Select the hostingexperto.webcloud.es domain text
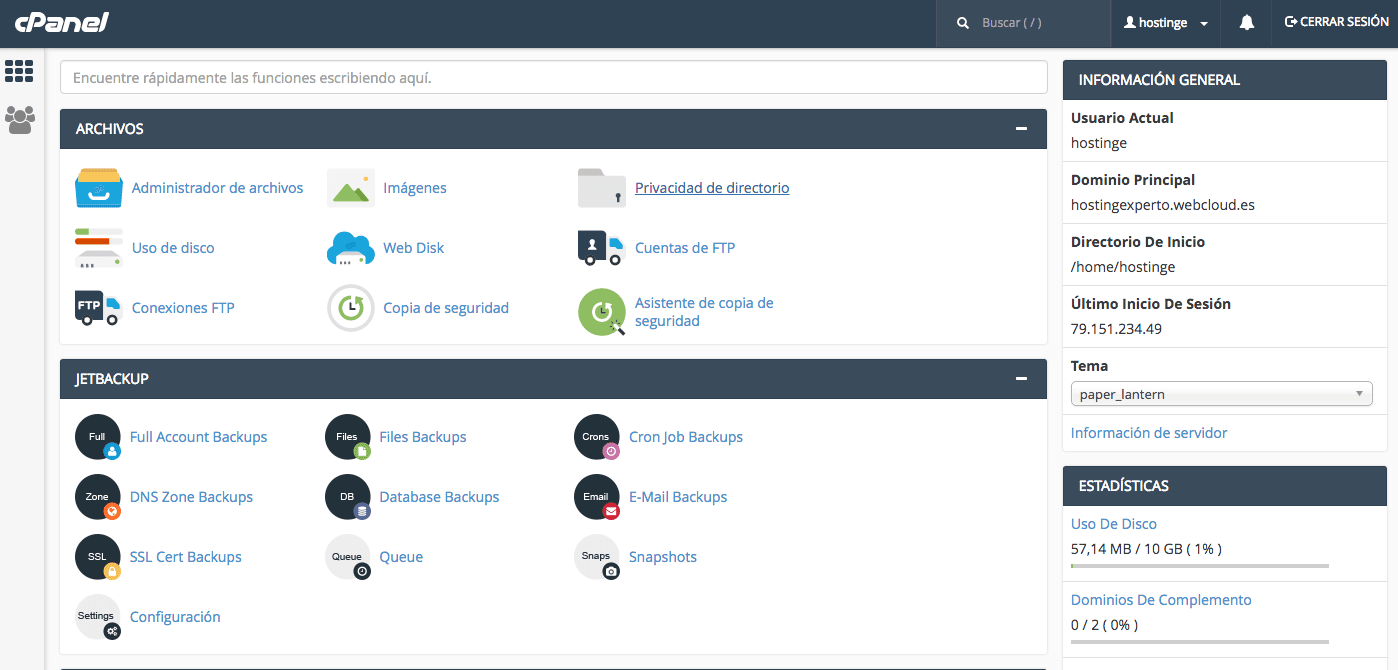This screenshot has height=670, width=1398. (1162, 205)
